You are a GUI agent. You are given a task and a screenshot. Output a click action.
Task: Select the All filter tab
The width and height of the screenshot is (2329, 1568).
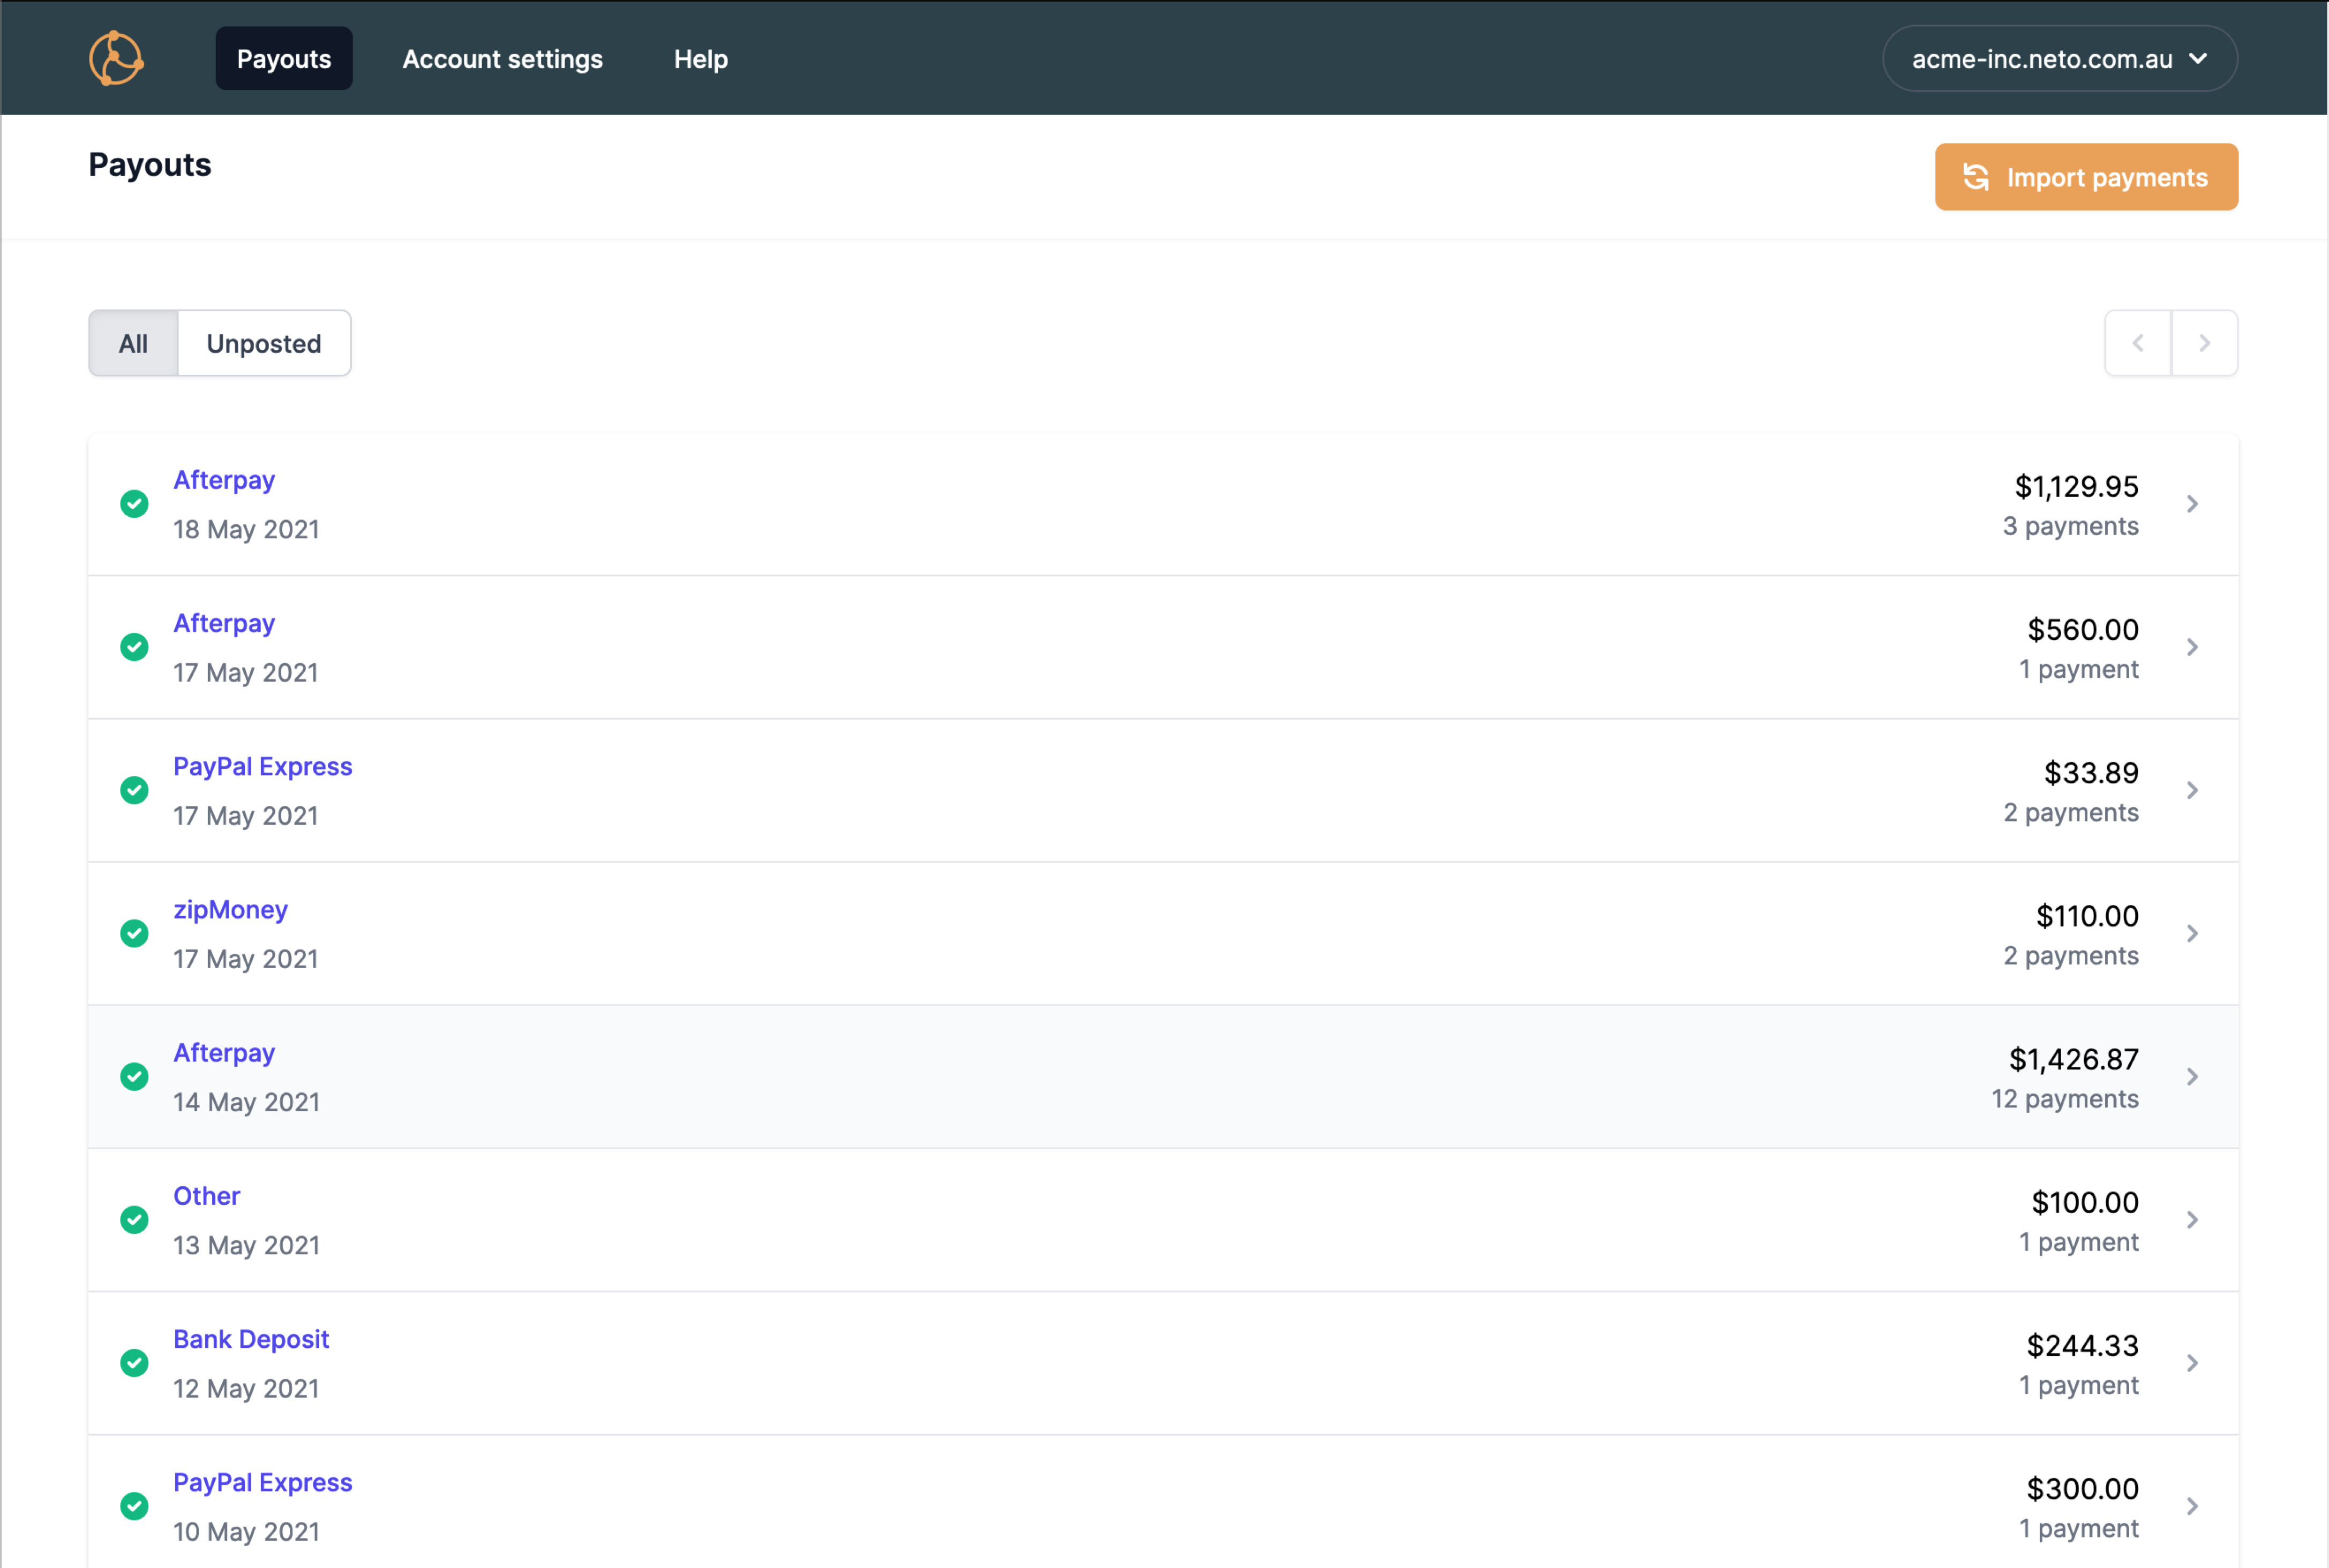[133, 343]
